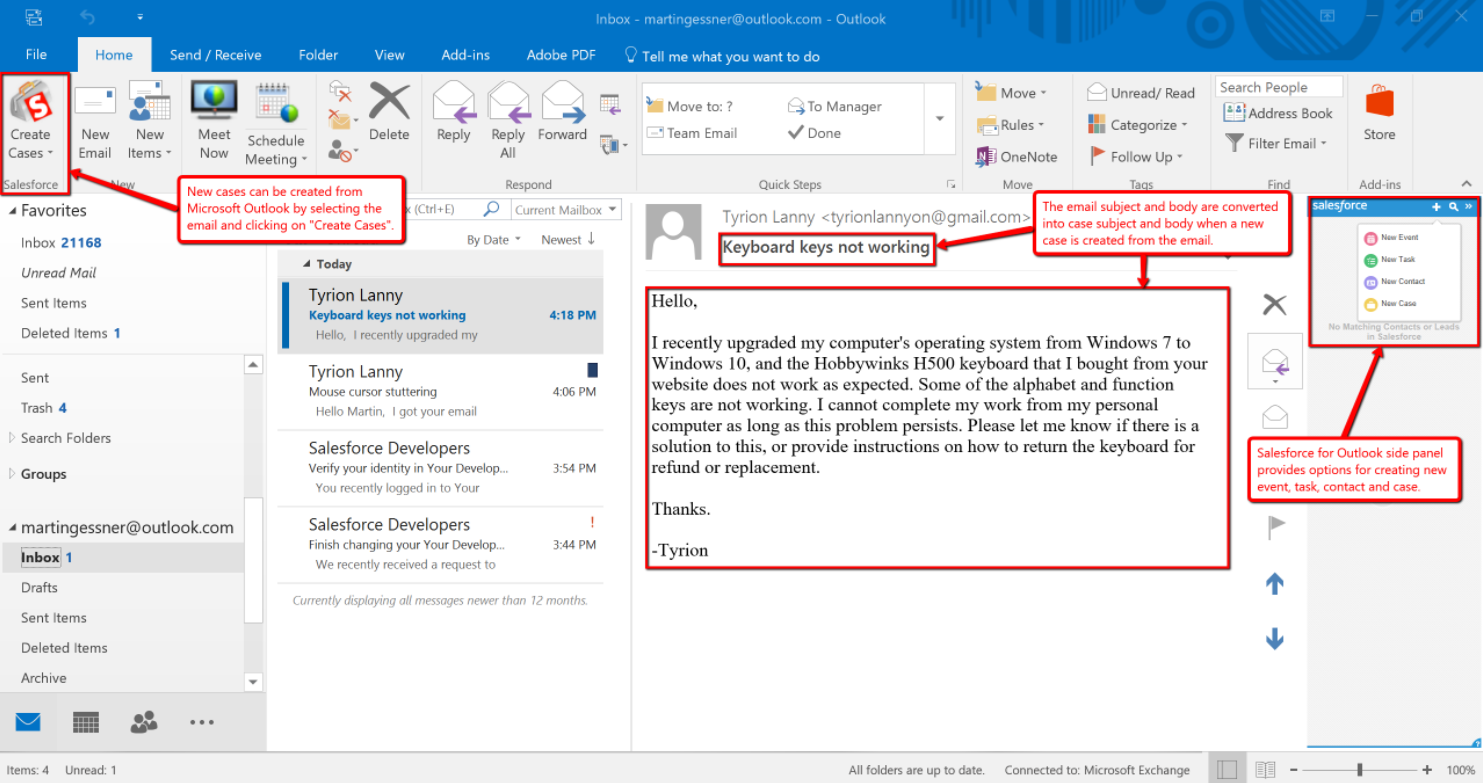Select the 'Move to: ?' quick step
This screenshot has width=1483, height=783.
click(x=690, y=106)
